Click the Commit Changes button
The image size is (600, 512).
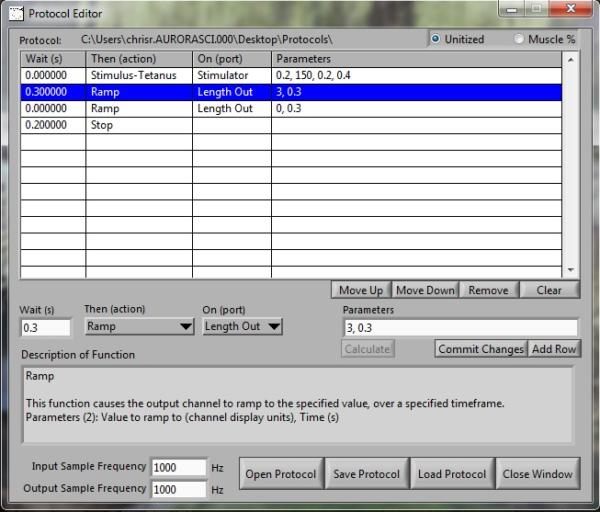tap(481, 349)
